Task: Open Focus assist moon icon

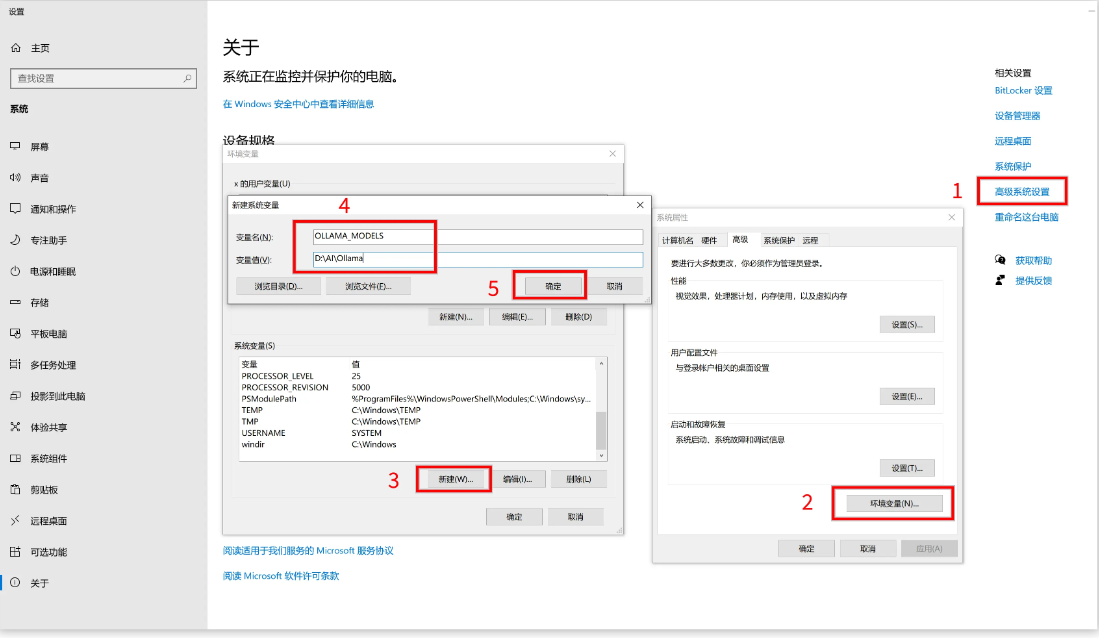Action: tap(15, 240)
